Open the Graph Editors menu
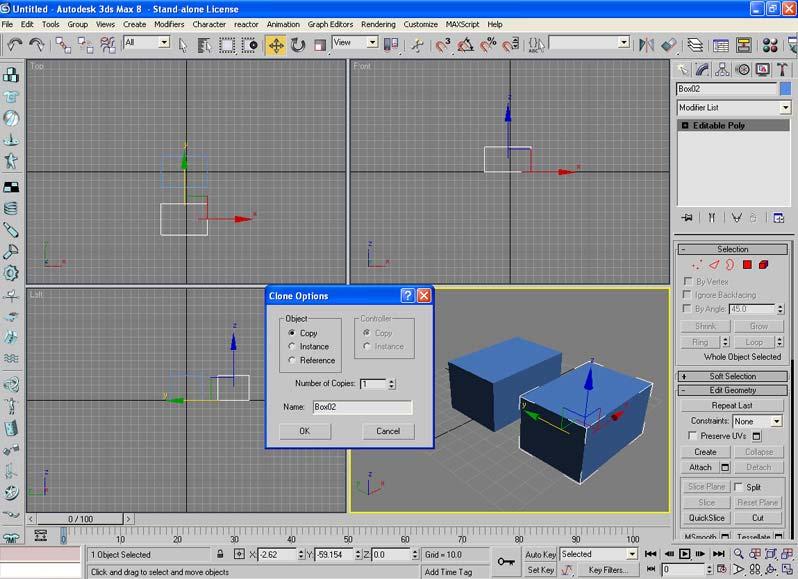This screenshot has width=798, height=579. pos(330,24)
